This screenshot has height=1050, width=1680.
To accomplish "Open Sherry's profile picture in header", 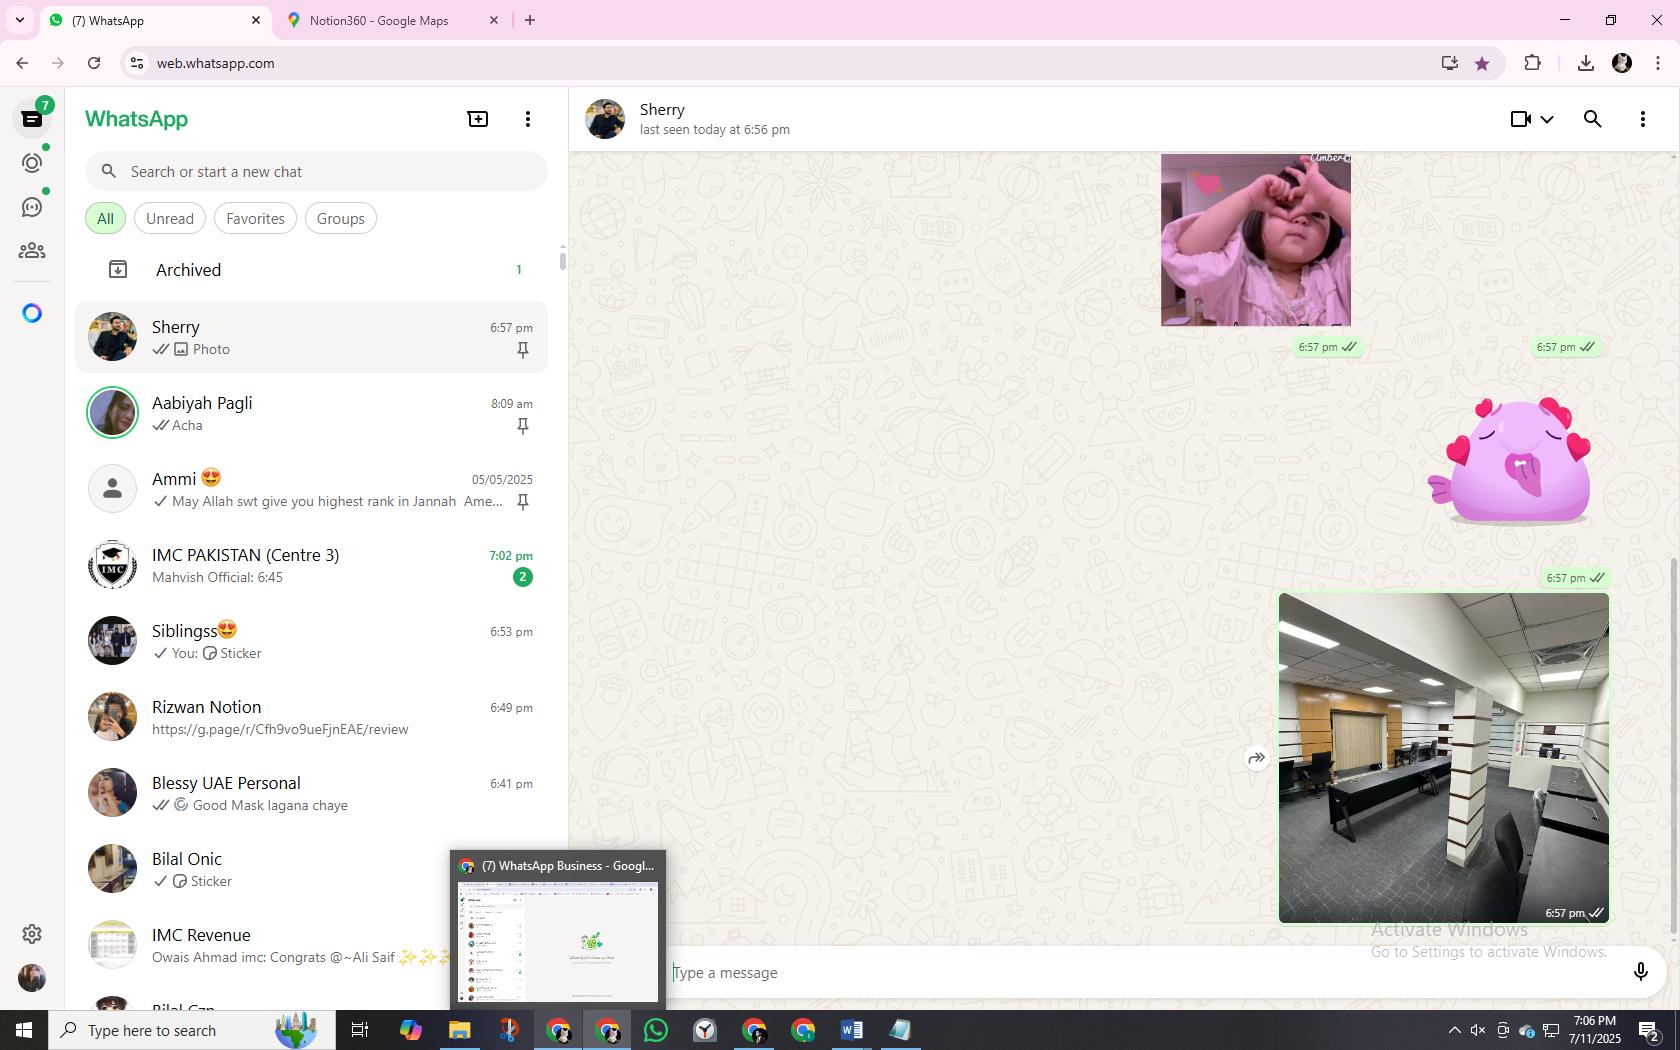I will coord(605,119).
